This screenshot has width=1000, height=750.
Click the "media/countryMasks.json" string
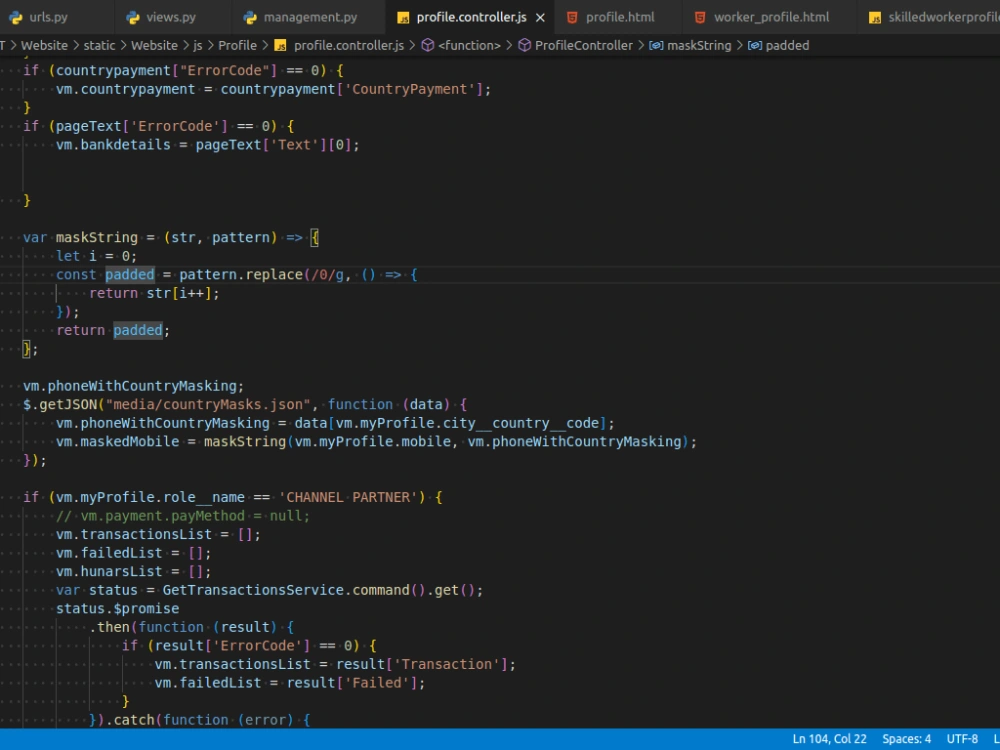click(208, 405)
